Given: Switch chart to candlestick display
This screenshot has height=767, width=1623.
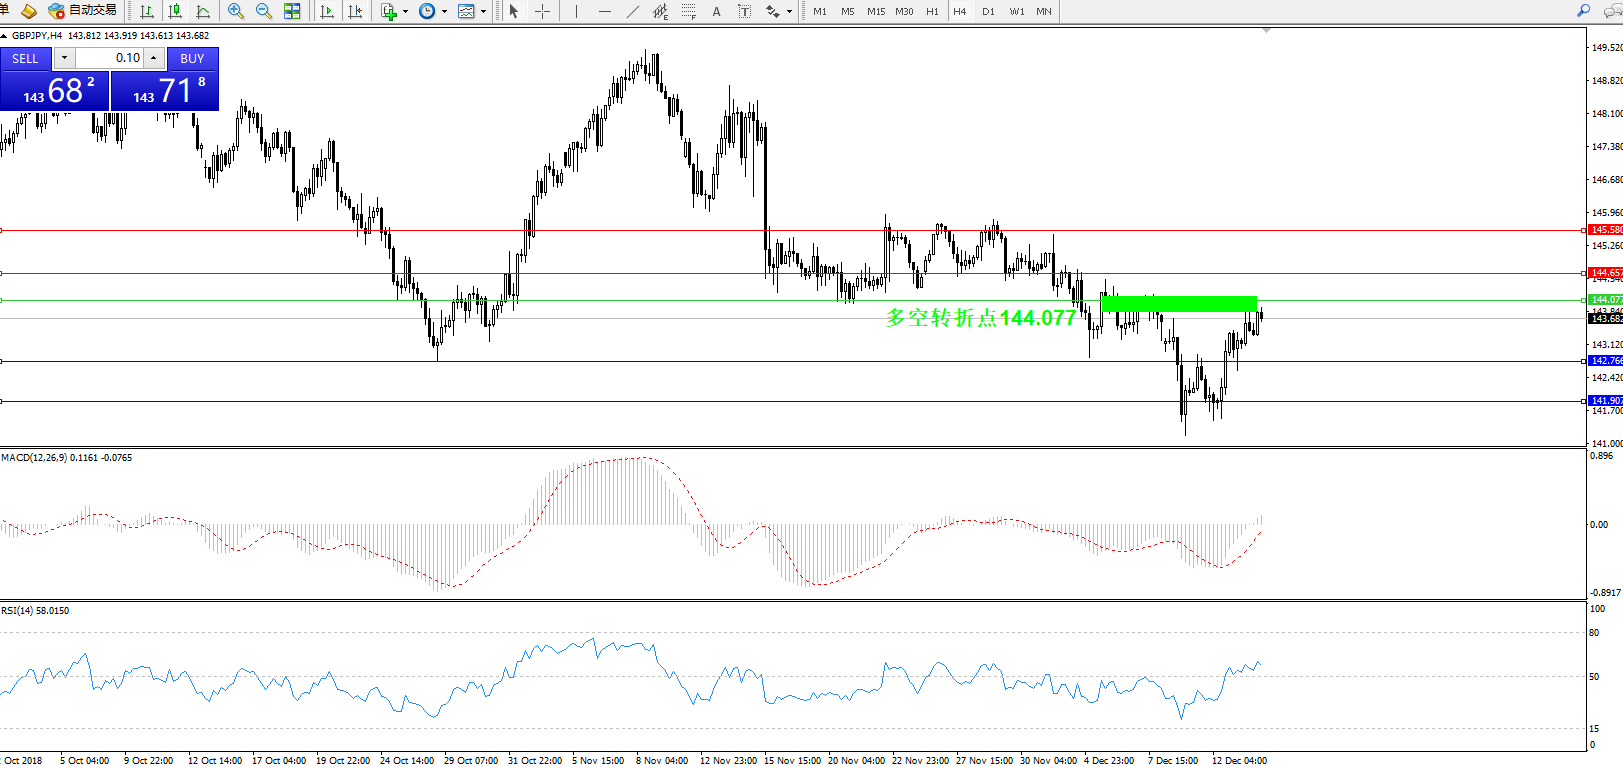Looking at the screenshot, I should click(175, 11).
